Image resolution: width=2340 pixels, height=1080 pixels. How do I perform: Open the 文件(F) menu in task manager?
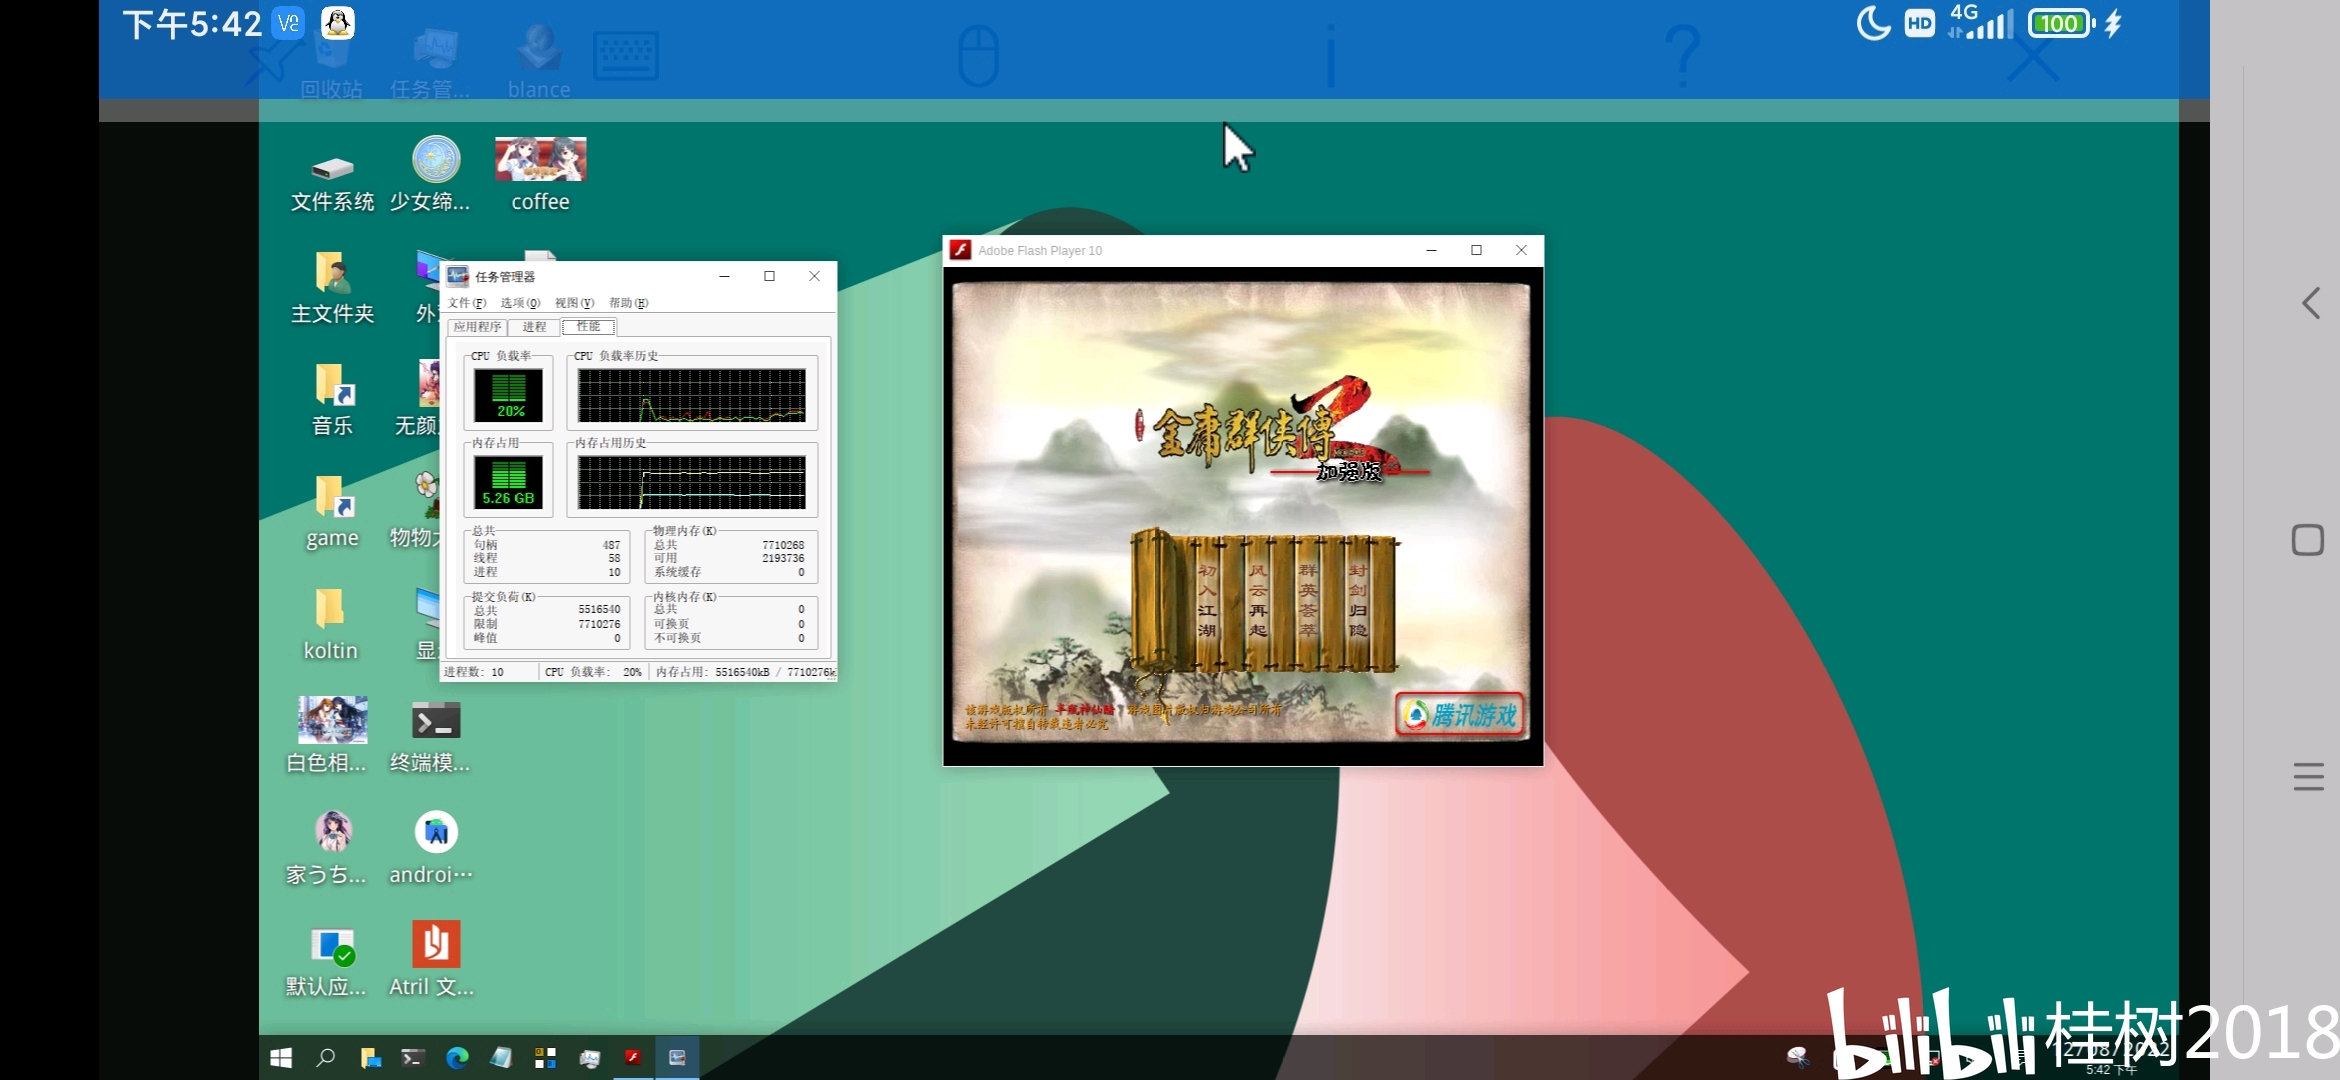pyautogui.click(x=466, y=303)
